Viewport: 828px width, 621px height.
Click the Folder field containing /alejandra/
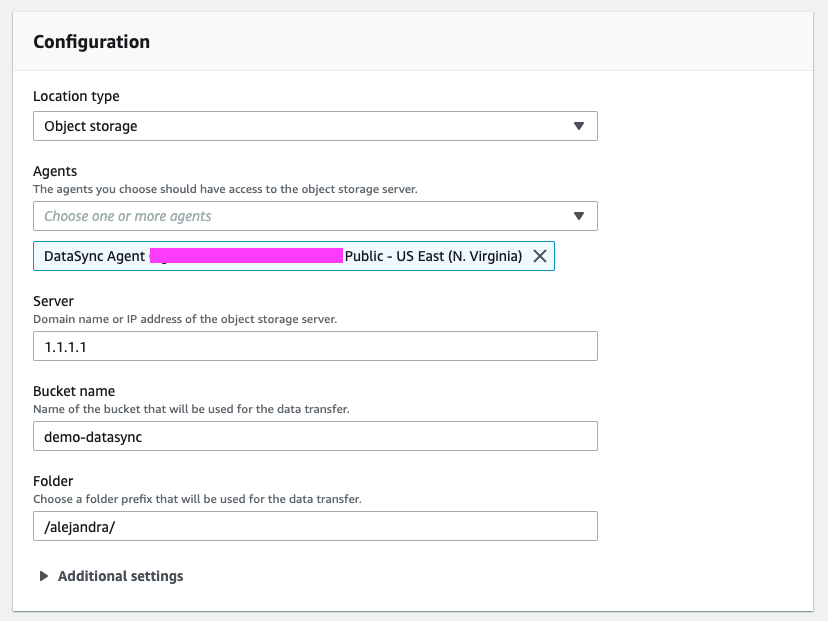pyautogui.click(x=315, y=526)
